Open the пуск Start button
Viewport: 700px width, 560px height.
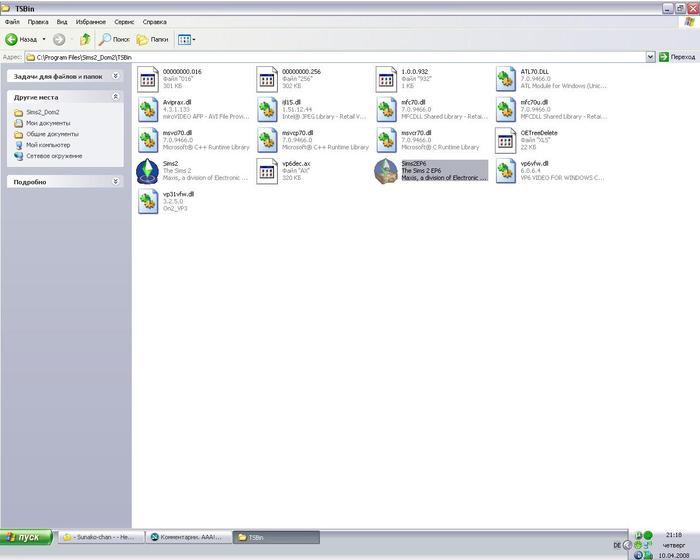point(26,537)
